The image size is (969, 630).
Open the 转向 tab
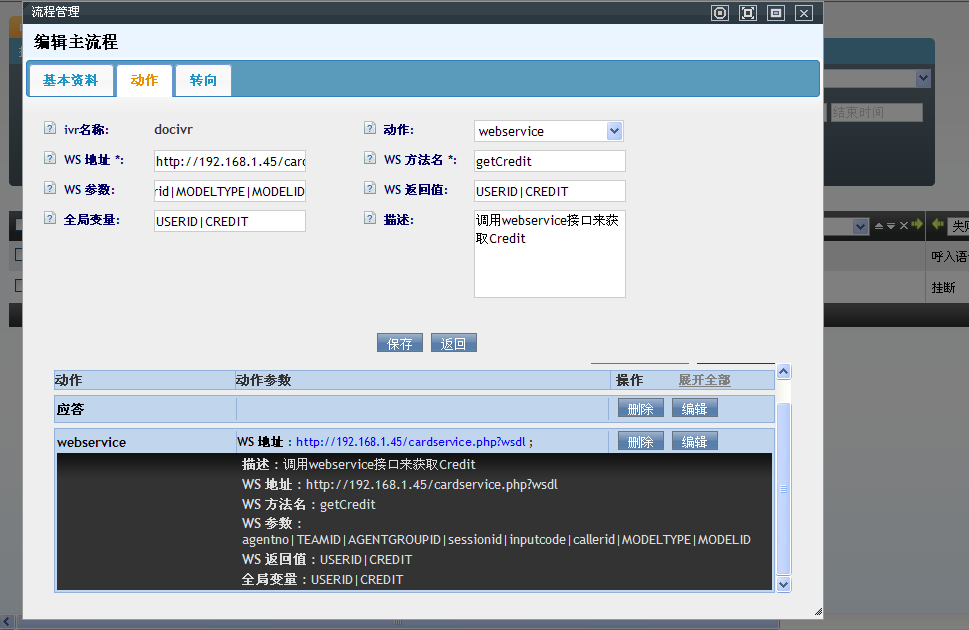pos(203,80)
